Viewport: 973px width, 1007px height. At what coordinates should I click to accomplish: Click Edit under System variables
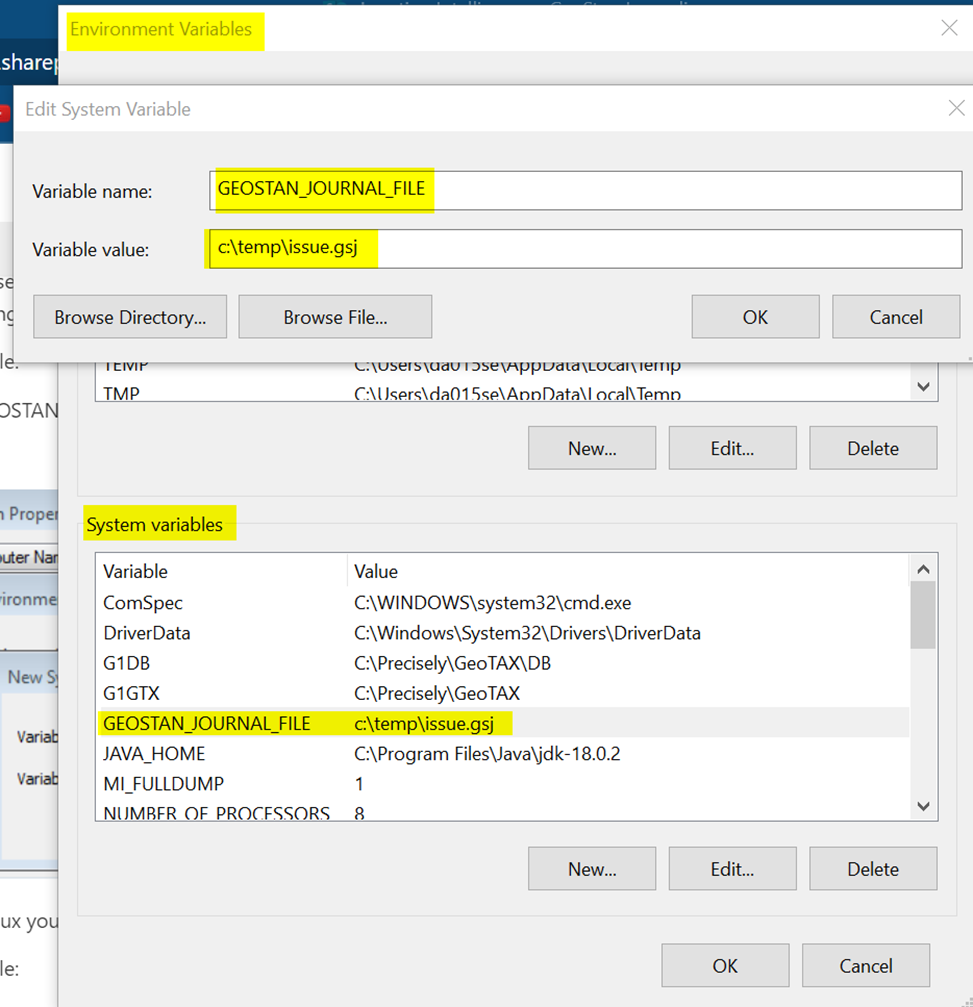[732, 868]
